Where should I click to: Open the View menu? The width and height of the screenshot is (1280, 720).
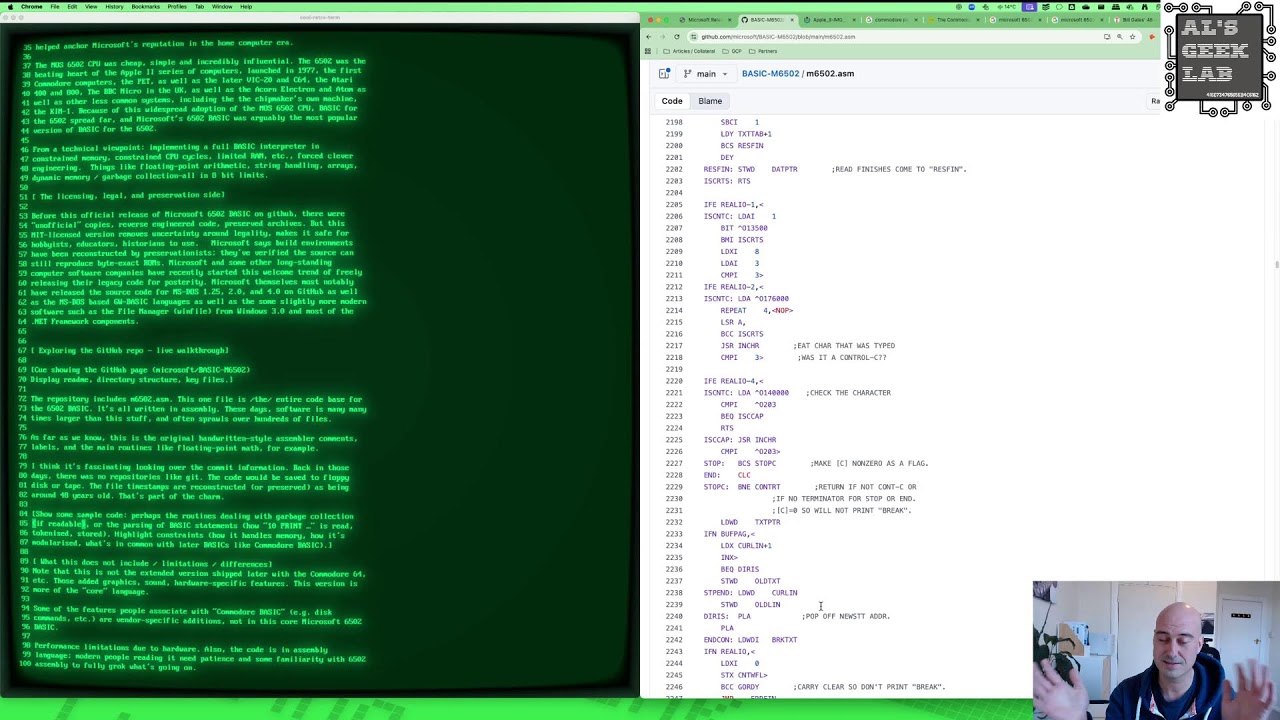click(x=91, y=6)
